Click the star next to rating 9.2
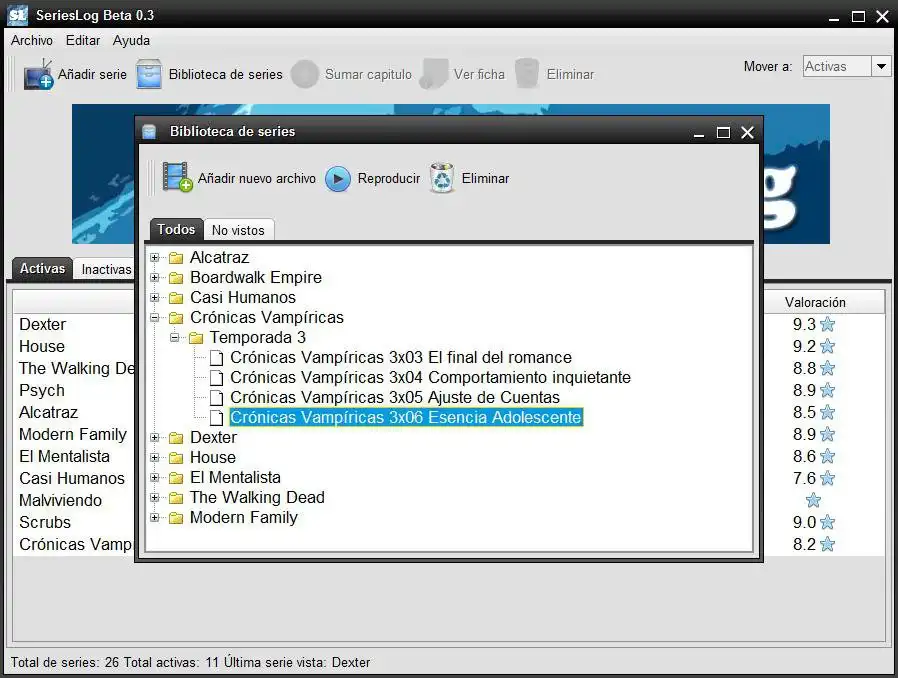This screenshot has width=898, height=678. tap(827, 346)
